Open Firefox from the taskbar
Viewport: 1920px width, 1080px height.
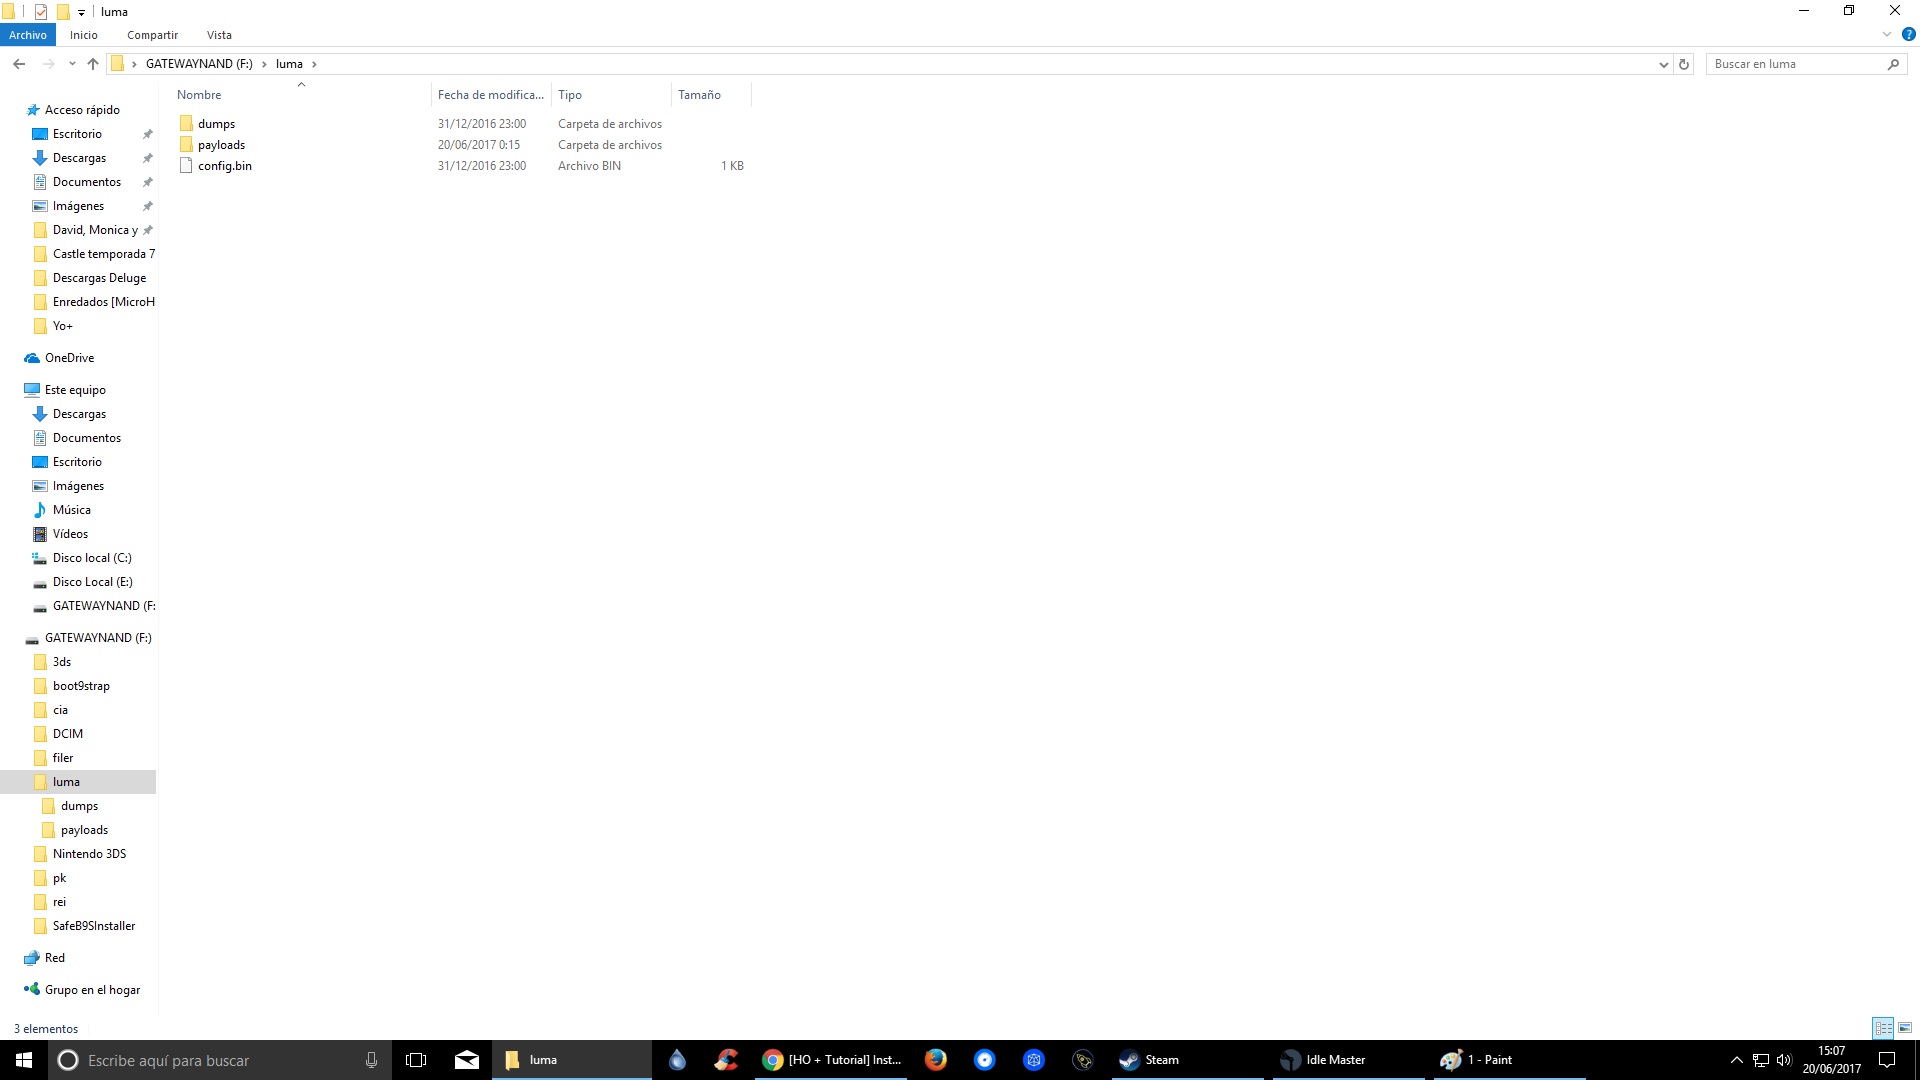(936, 1060)
